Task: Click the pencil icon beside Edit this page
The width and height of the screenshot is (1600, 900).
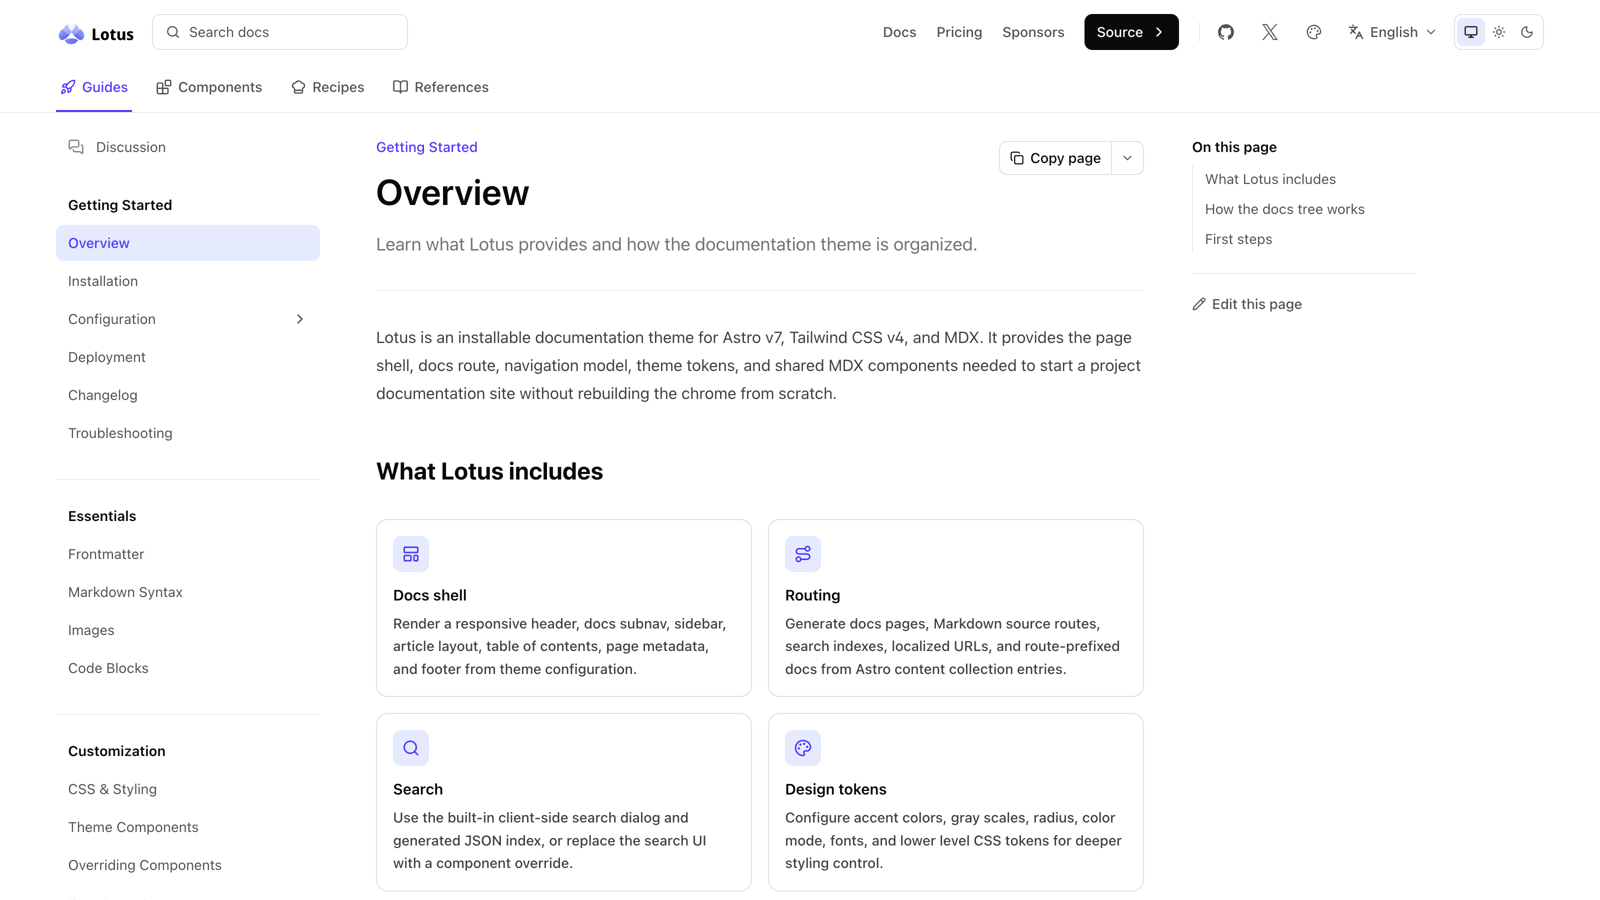Action: [x=1199, y=304]
